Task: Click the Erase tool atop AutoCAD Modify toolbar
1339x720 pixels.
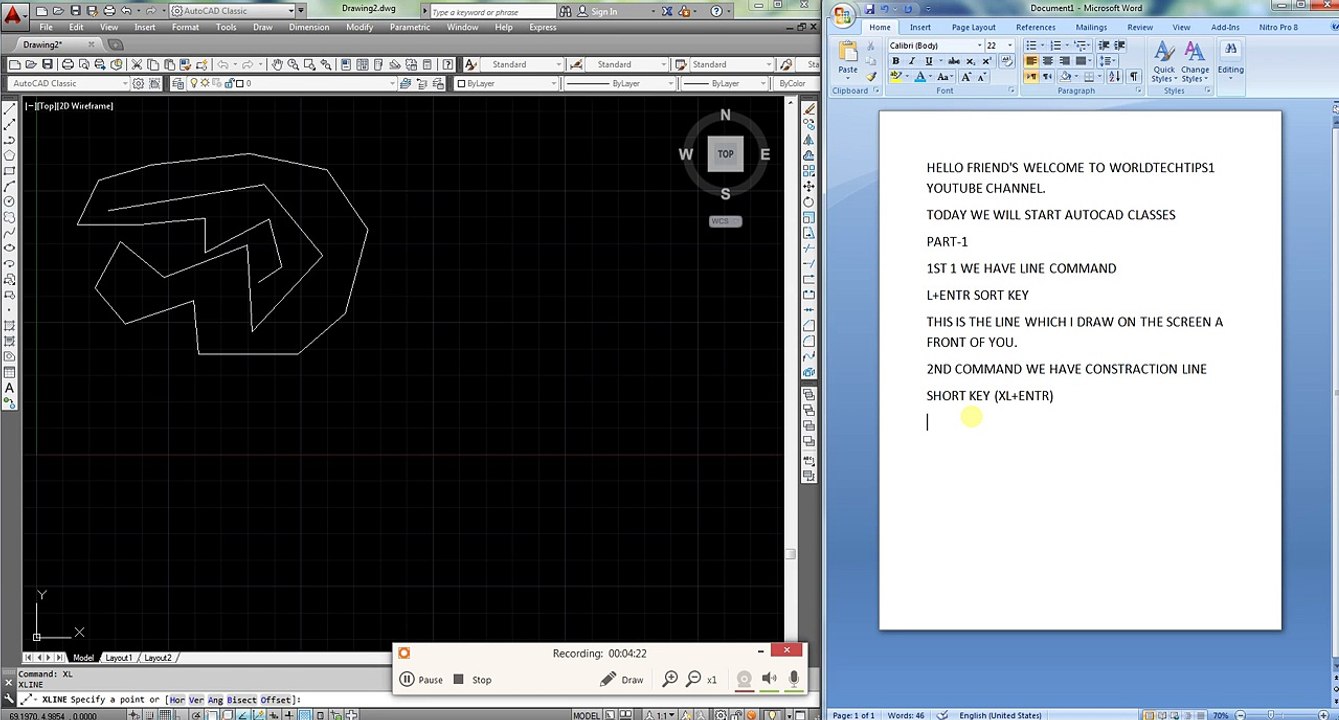Action: click(809, 108)
